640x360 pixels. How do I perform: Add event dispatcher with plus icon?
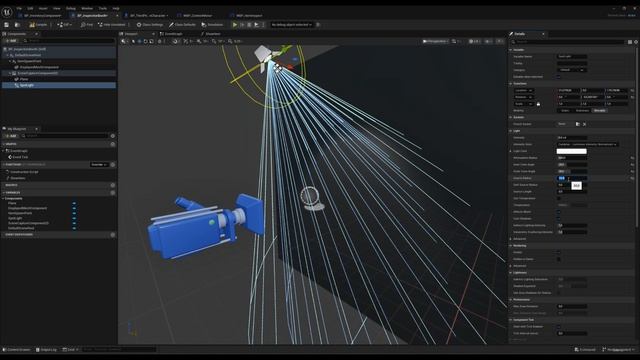tap(113, 235)
